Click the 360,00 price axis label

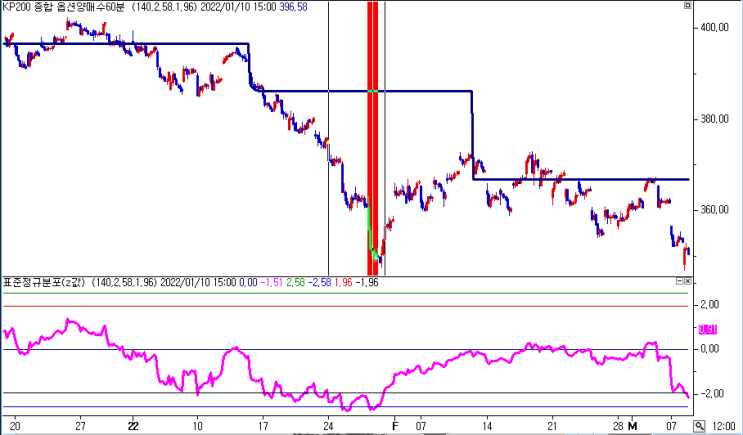[714, 210]
